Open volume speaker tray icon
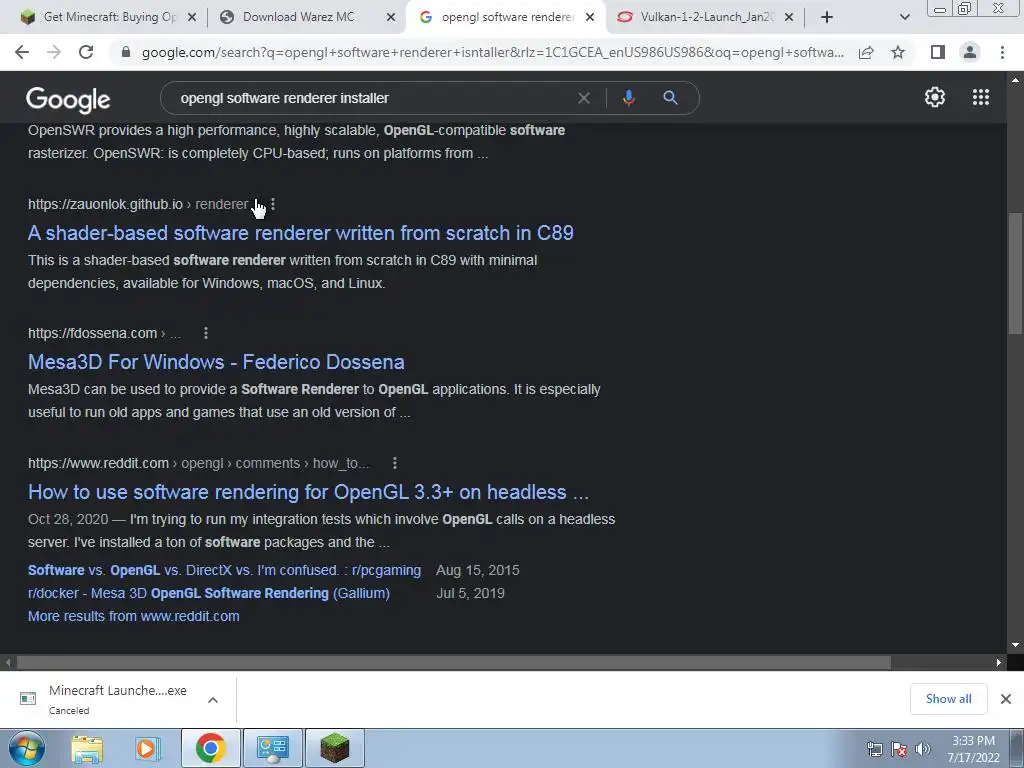Viewport: 1024px width, 768px height. tap(922, 749)
